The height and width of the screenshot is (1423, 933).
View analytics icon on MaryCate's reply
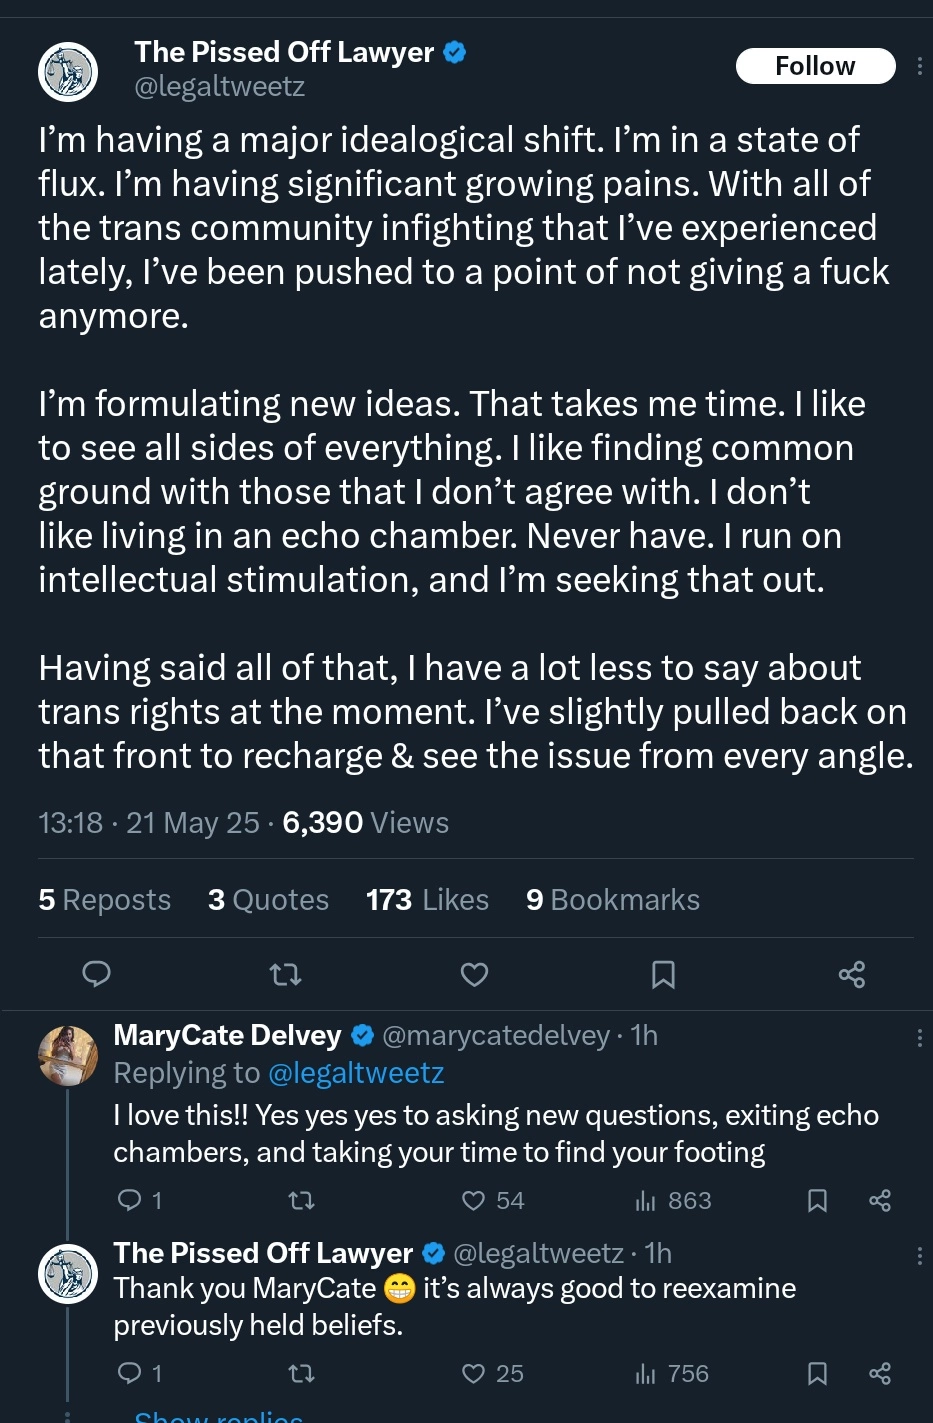[x=646, y=1200]
